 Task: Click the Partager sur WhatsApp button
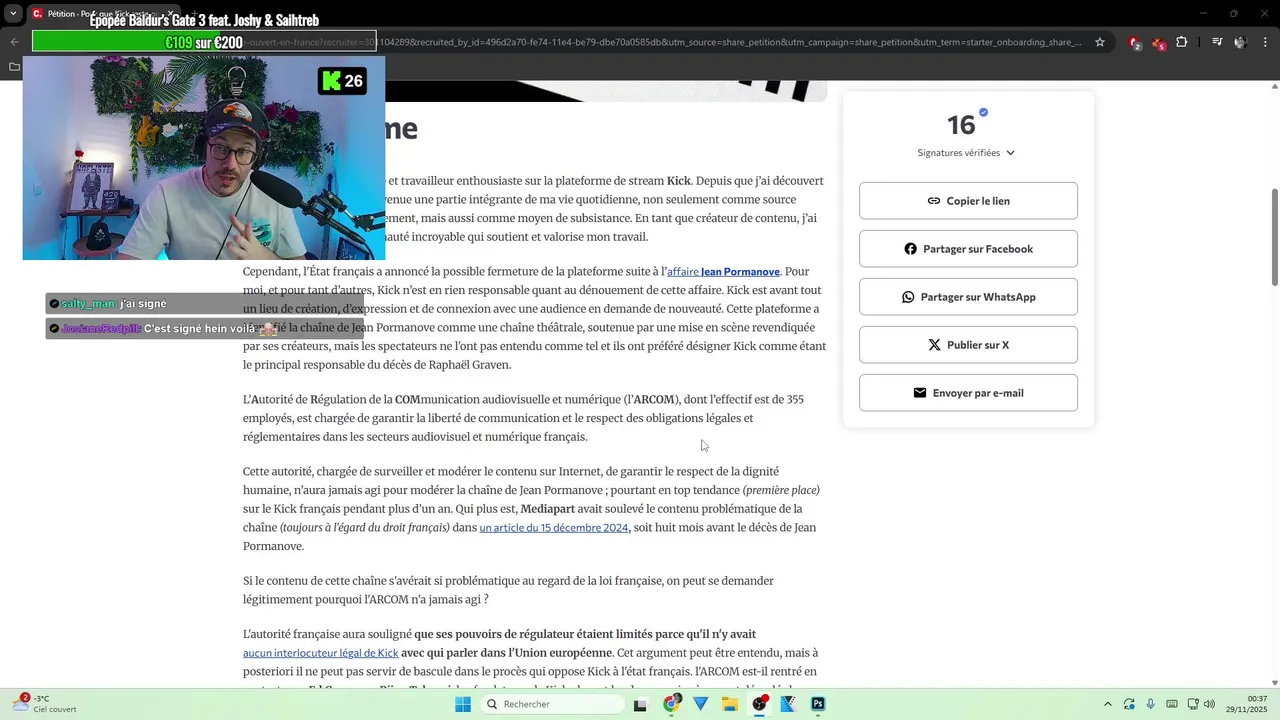tap(968, 297)
